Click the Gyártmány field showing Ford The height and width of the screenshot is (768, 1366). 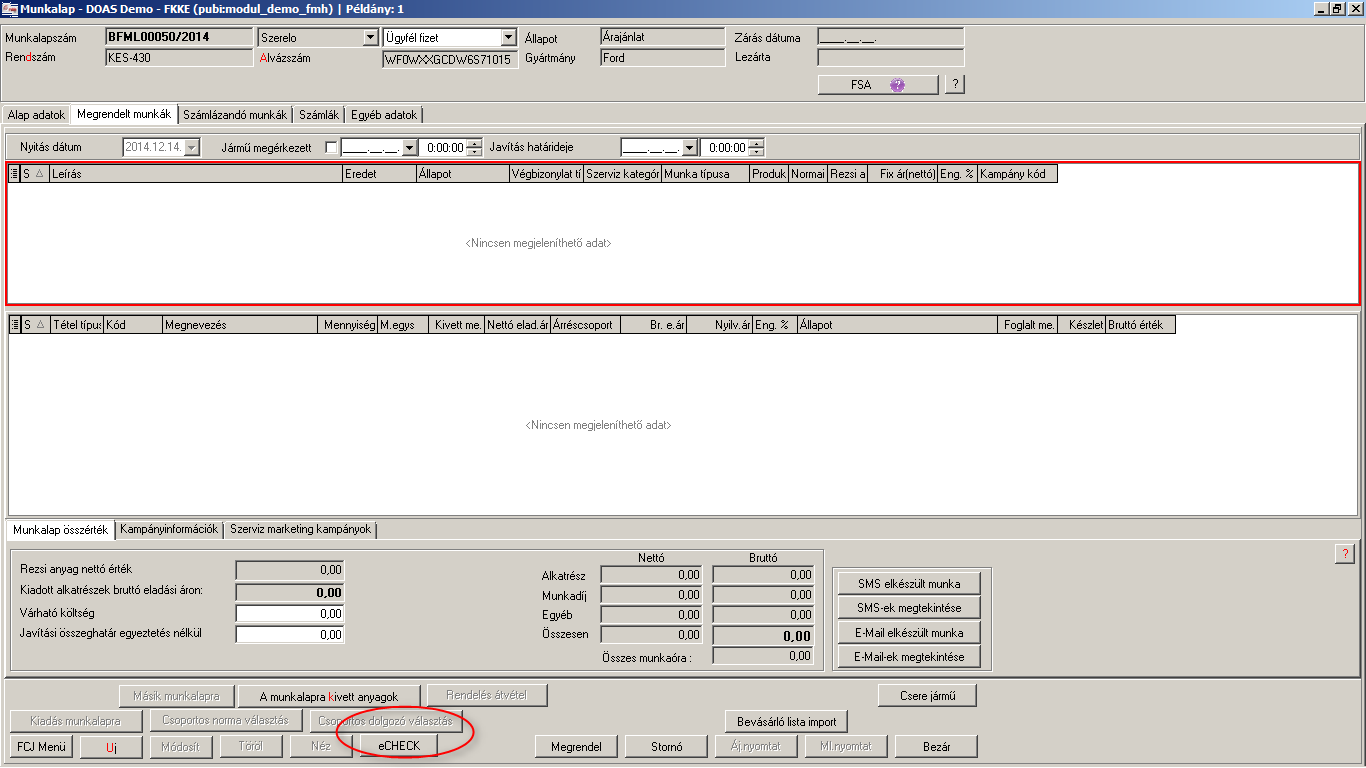click(x=662, y=57)
